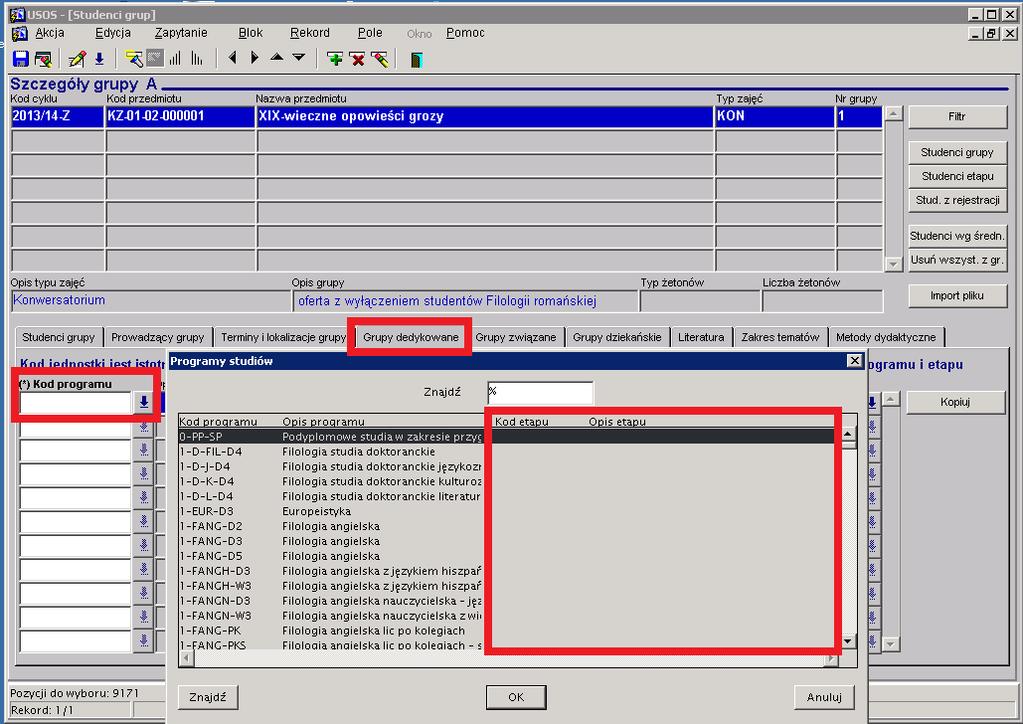Click the Kopiuj button
The height and width of the screenshot is (724, 1023).
point(955,402)
